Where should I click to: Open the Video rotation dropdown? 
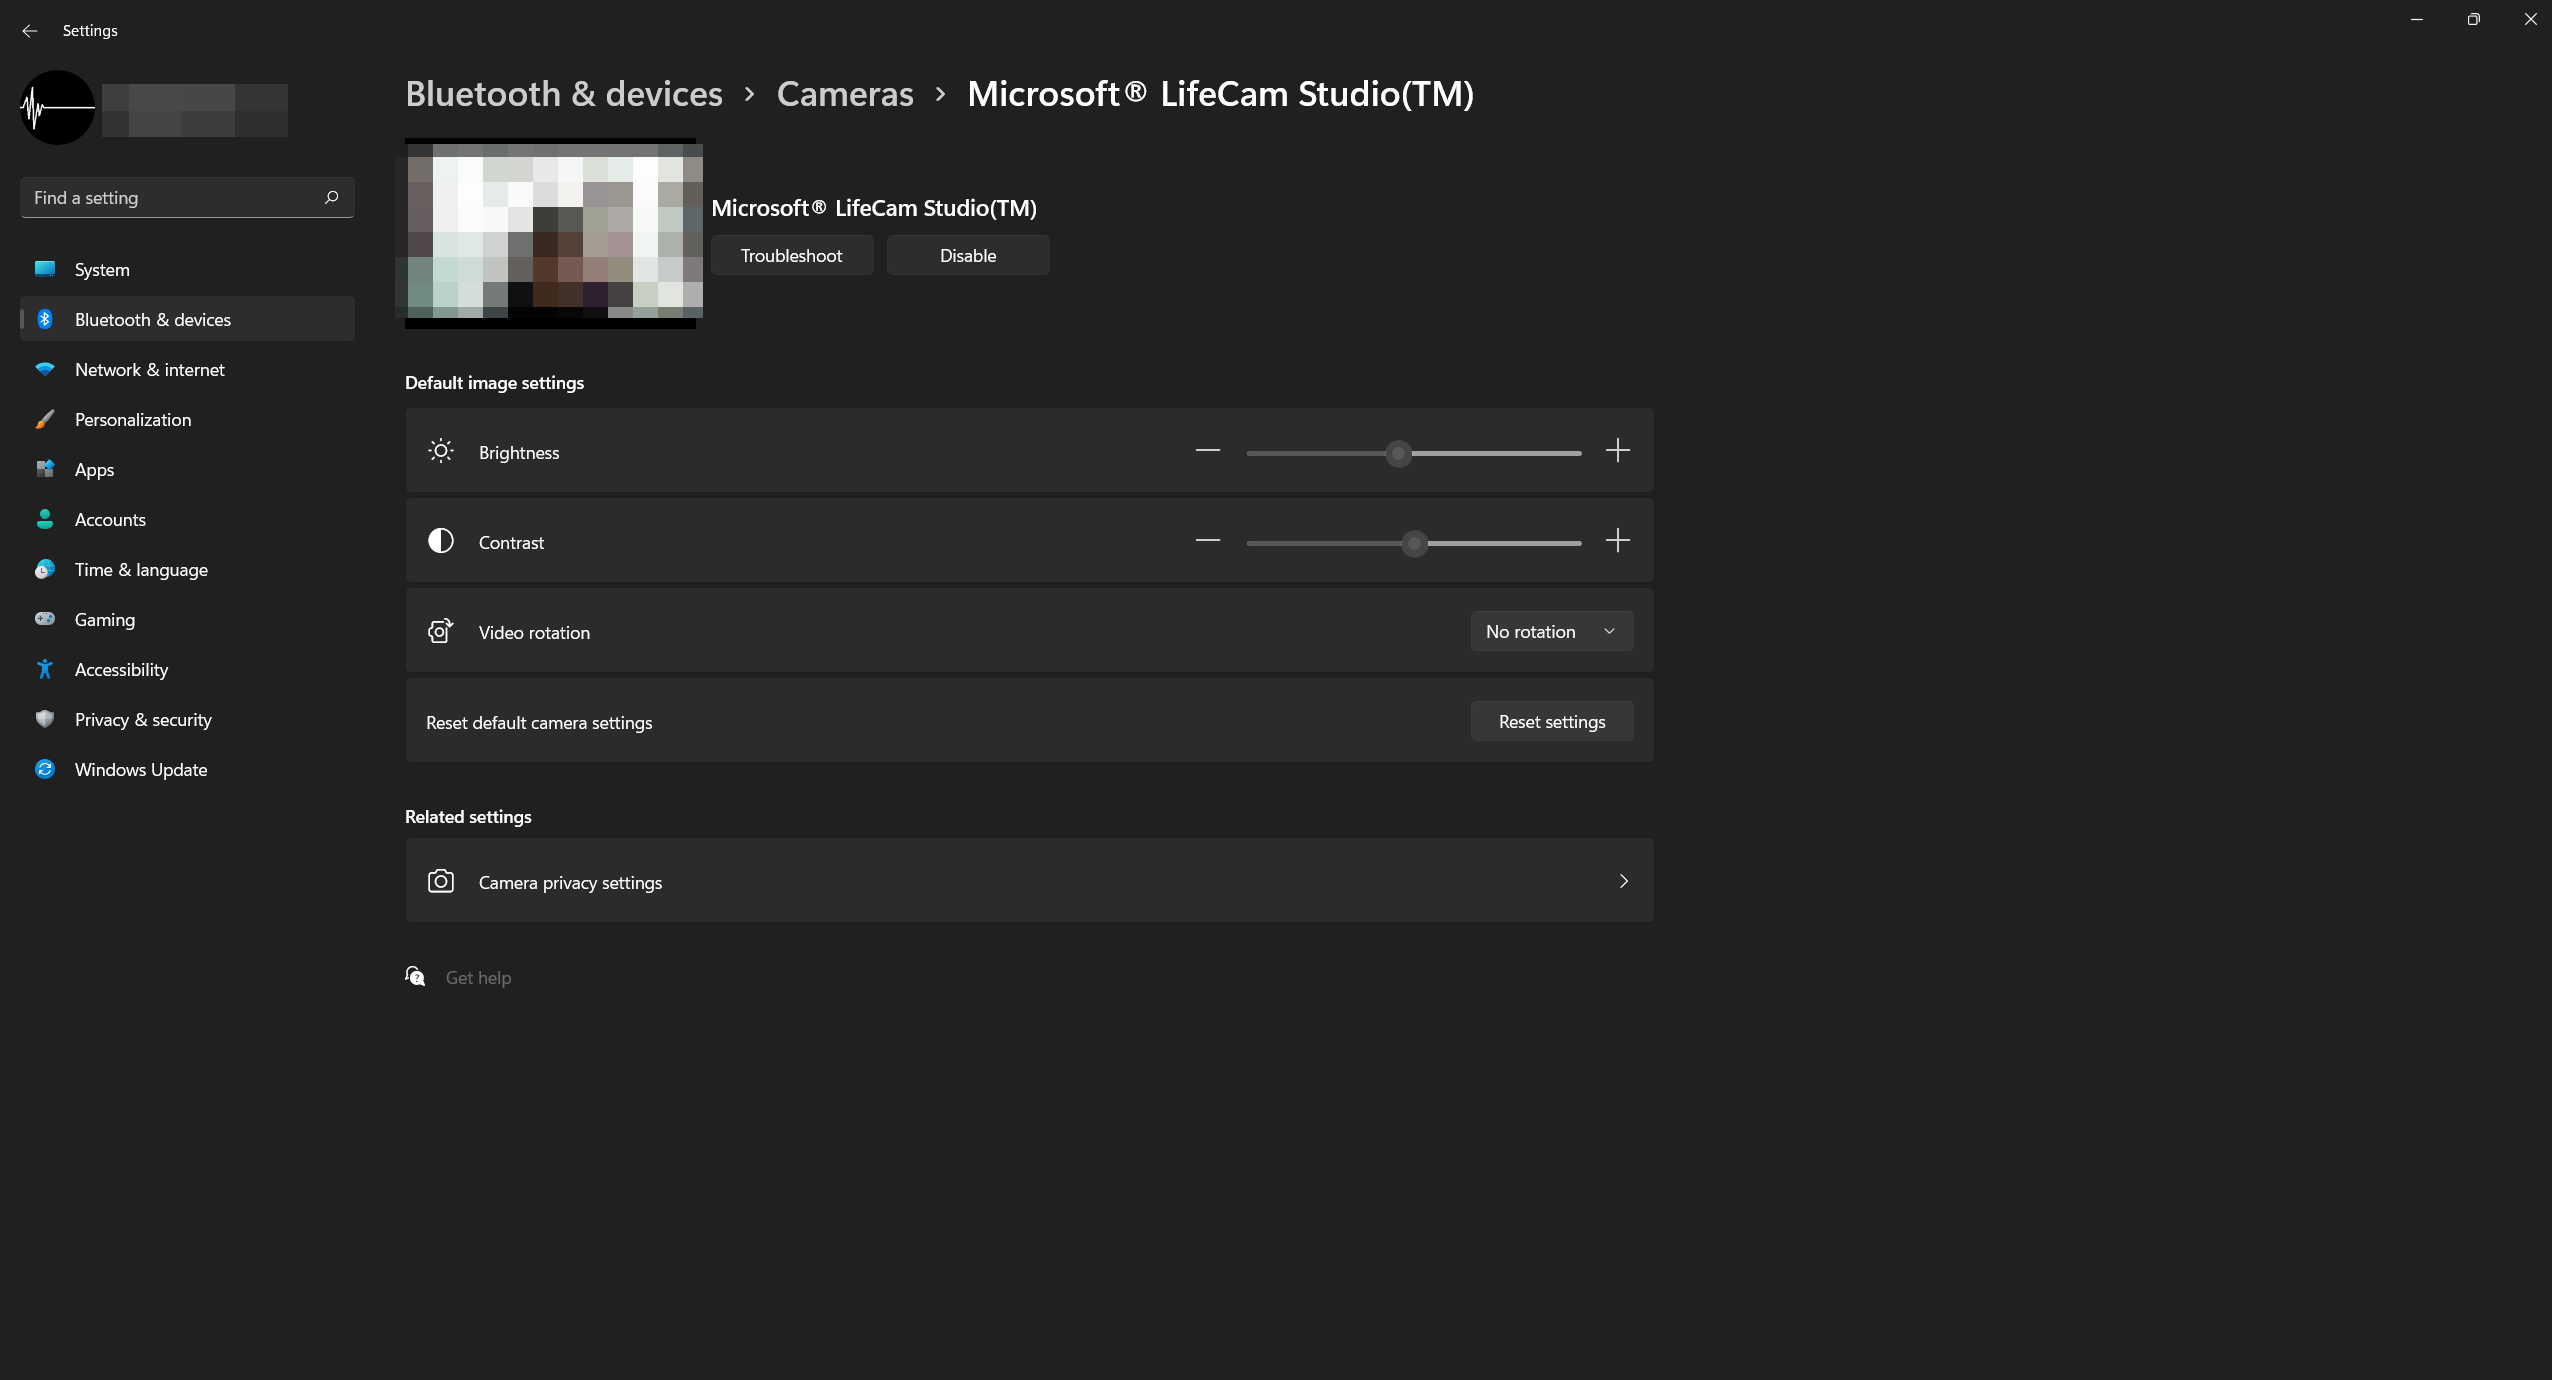pos(1552,631)
